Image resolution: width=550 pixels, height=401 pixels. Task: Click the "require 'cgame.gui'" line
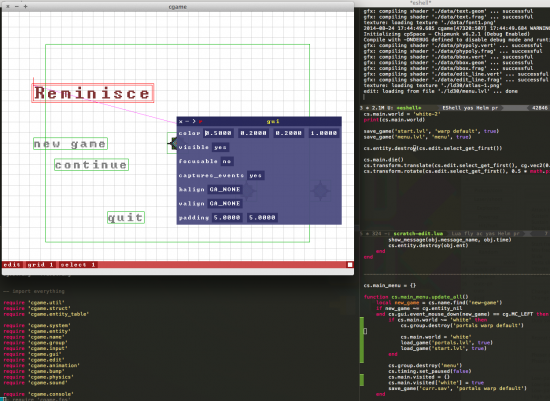[32, 354]
